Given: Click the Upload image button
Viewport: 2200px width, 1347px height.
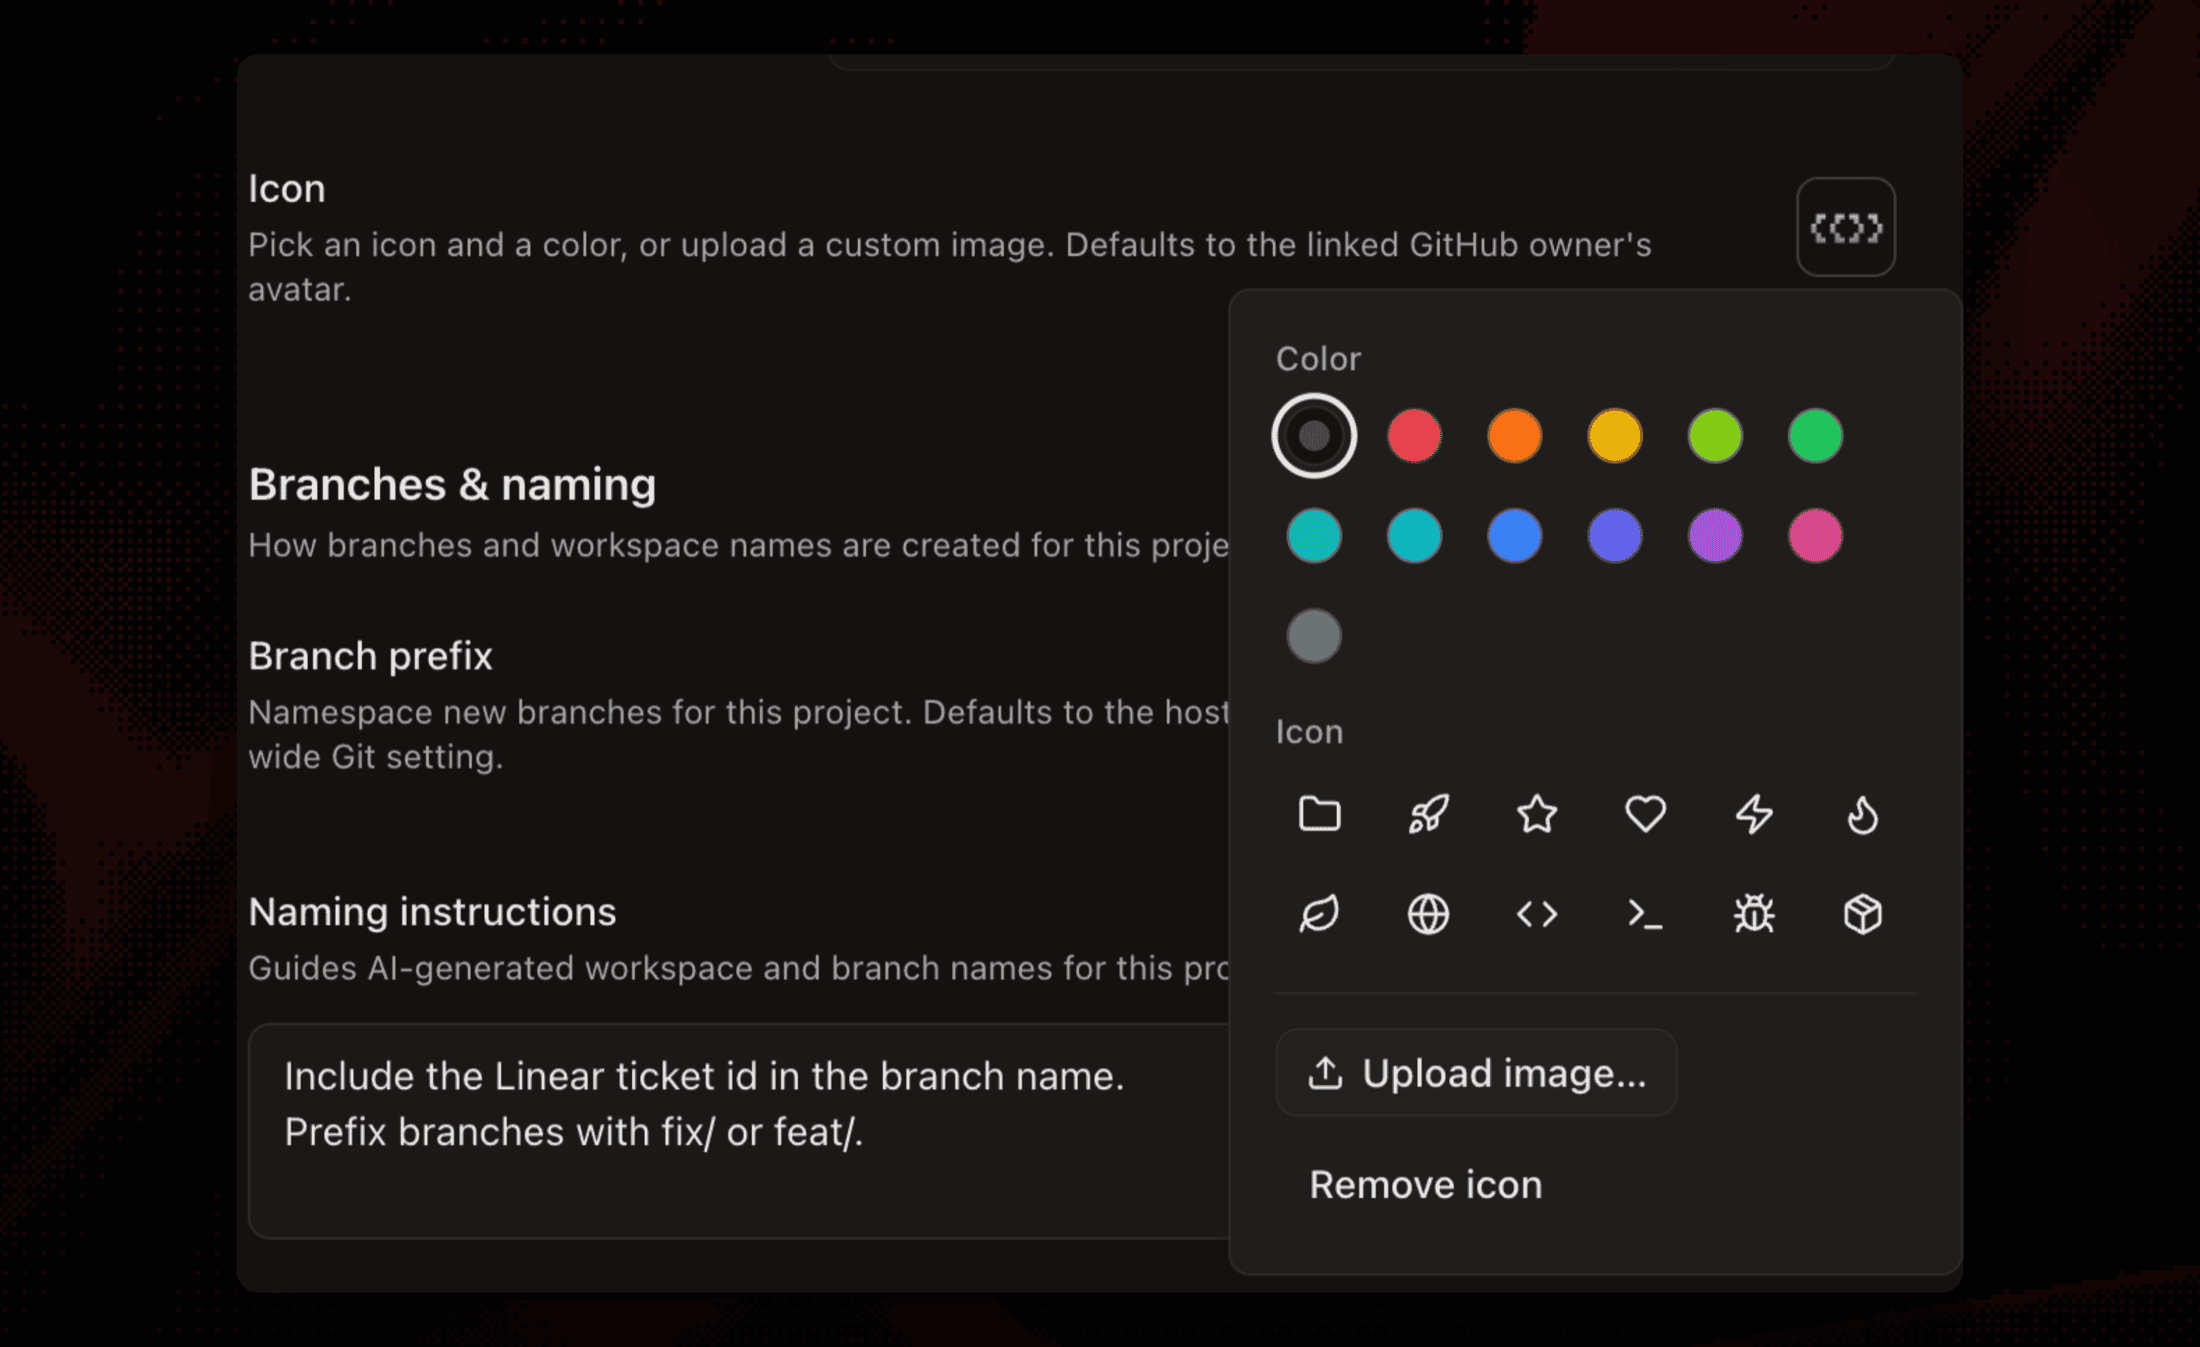Looking at the screenshot, I should [x=1476, y=1073].
